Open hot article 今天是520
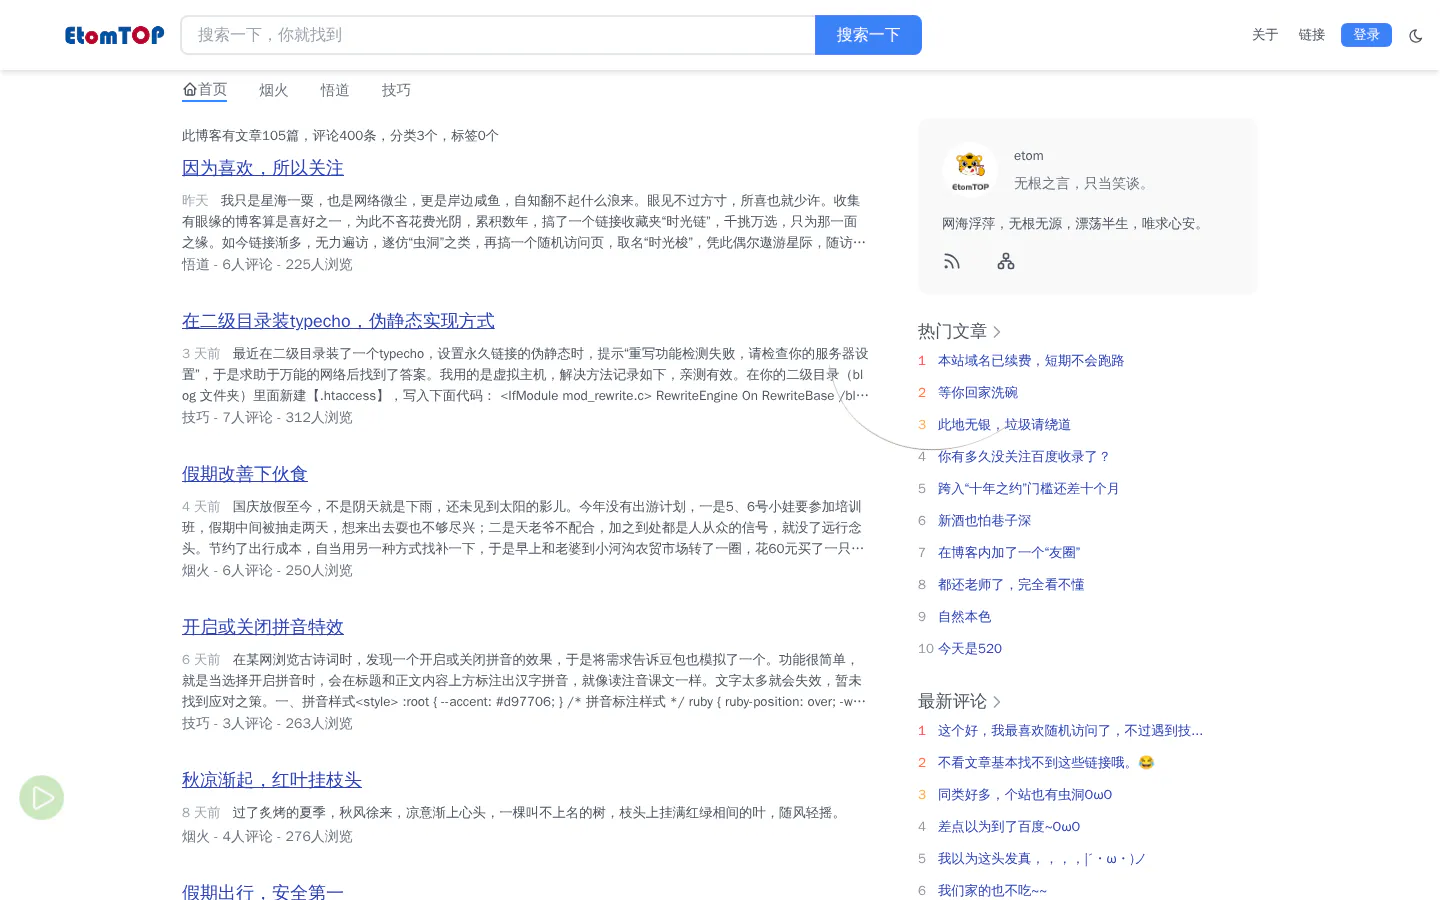Screen dimensions: 1440x900 click(x=970, y=649)
